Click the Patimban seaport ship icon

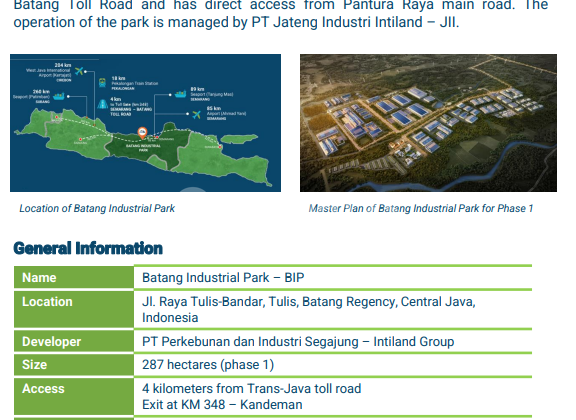pyautogui.click(x=59, y=96)
